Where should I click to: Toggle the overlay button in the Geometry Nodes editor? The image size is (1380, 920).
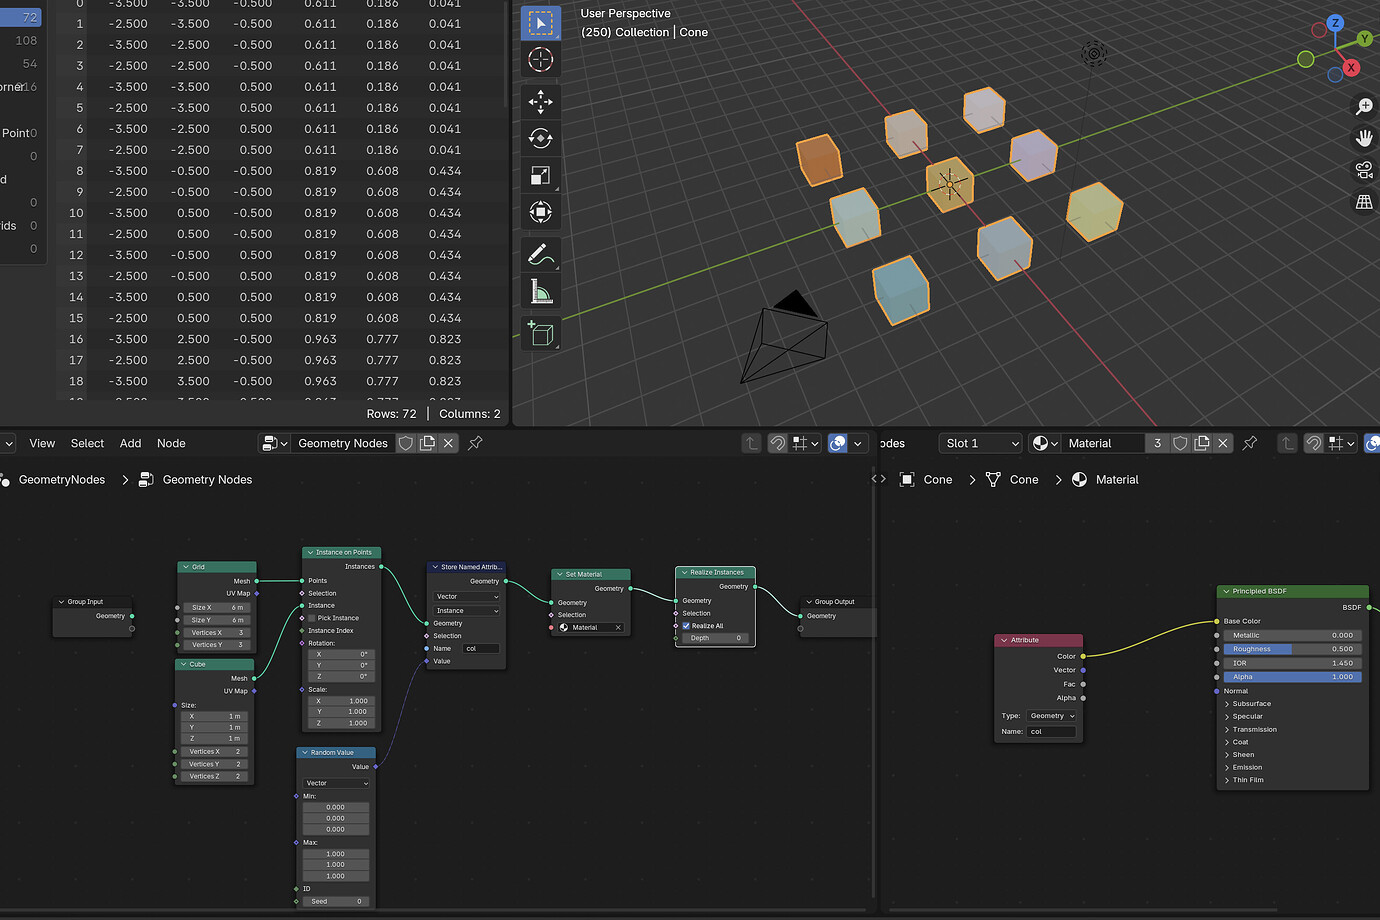click(x=838, y=443)
